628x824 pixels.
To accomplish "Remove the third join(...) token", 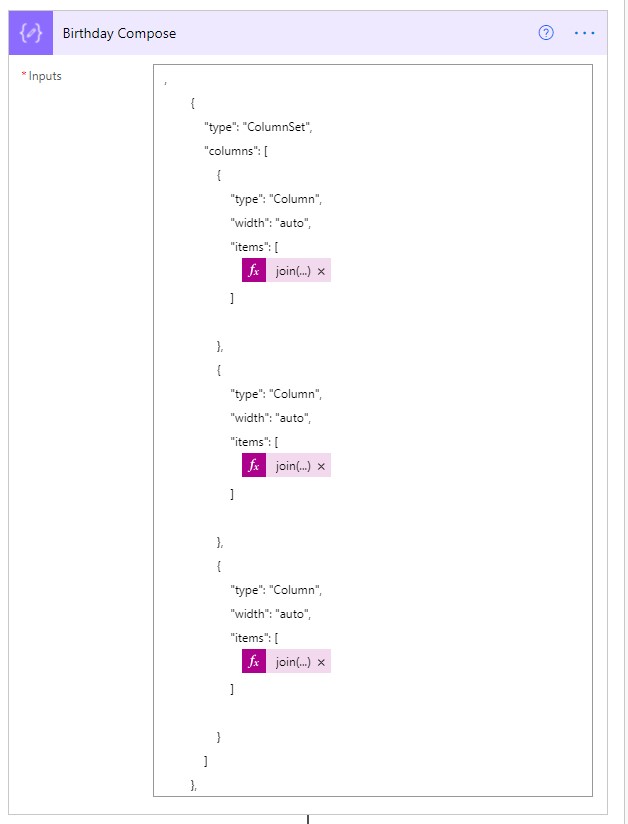I will coord(321,662).
